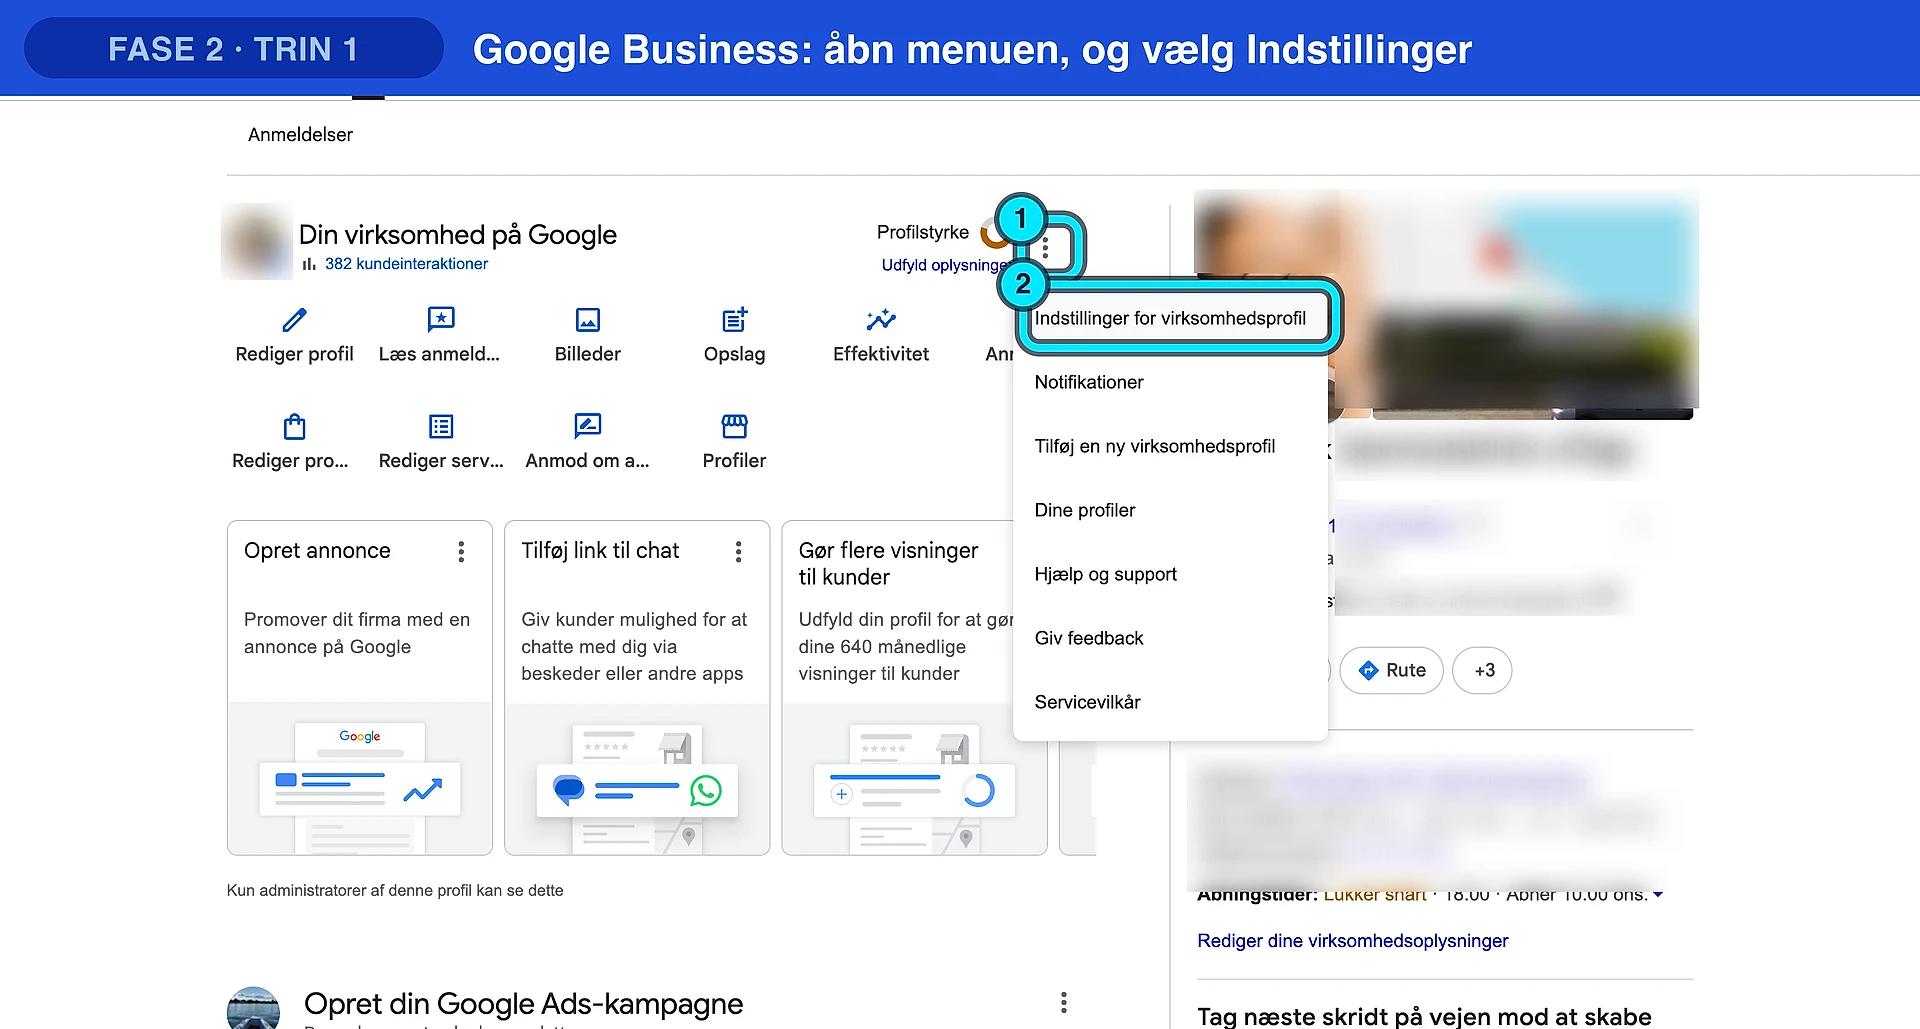Click the business profile avatar thumbnail
1920x1029 pixels.
point(257,242)
